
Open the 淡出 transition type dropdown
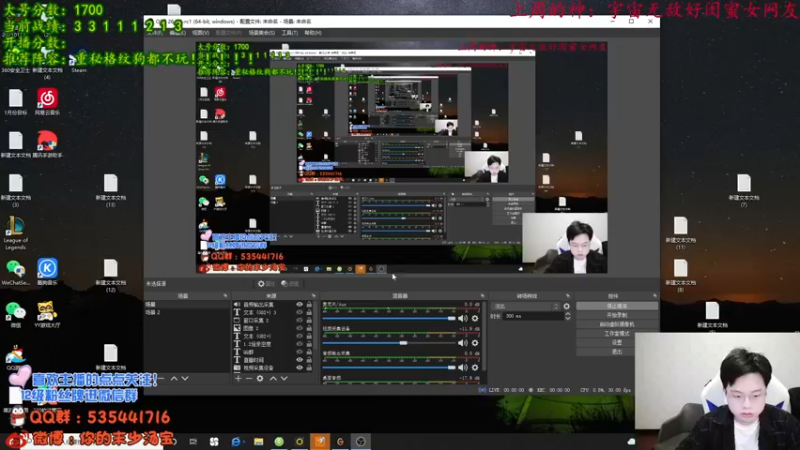tap(526, 307)
